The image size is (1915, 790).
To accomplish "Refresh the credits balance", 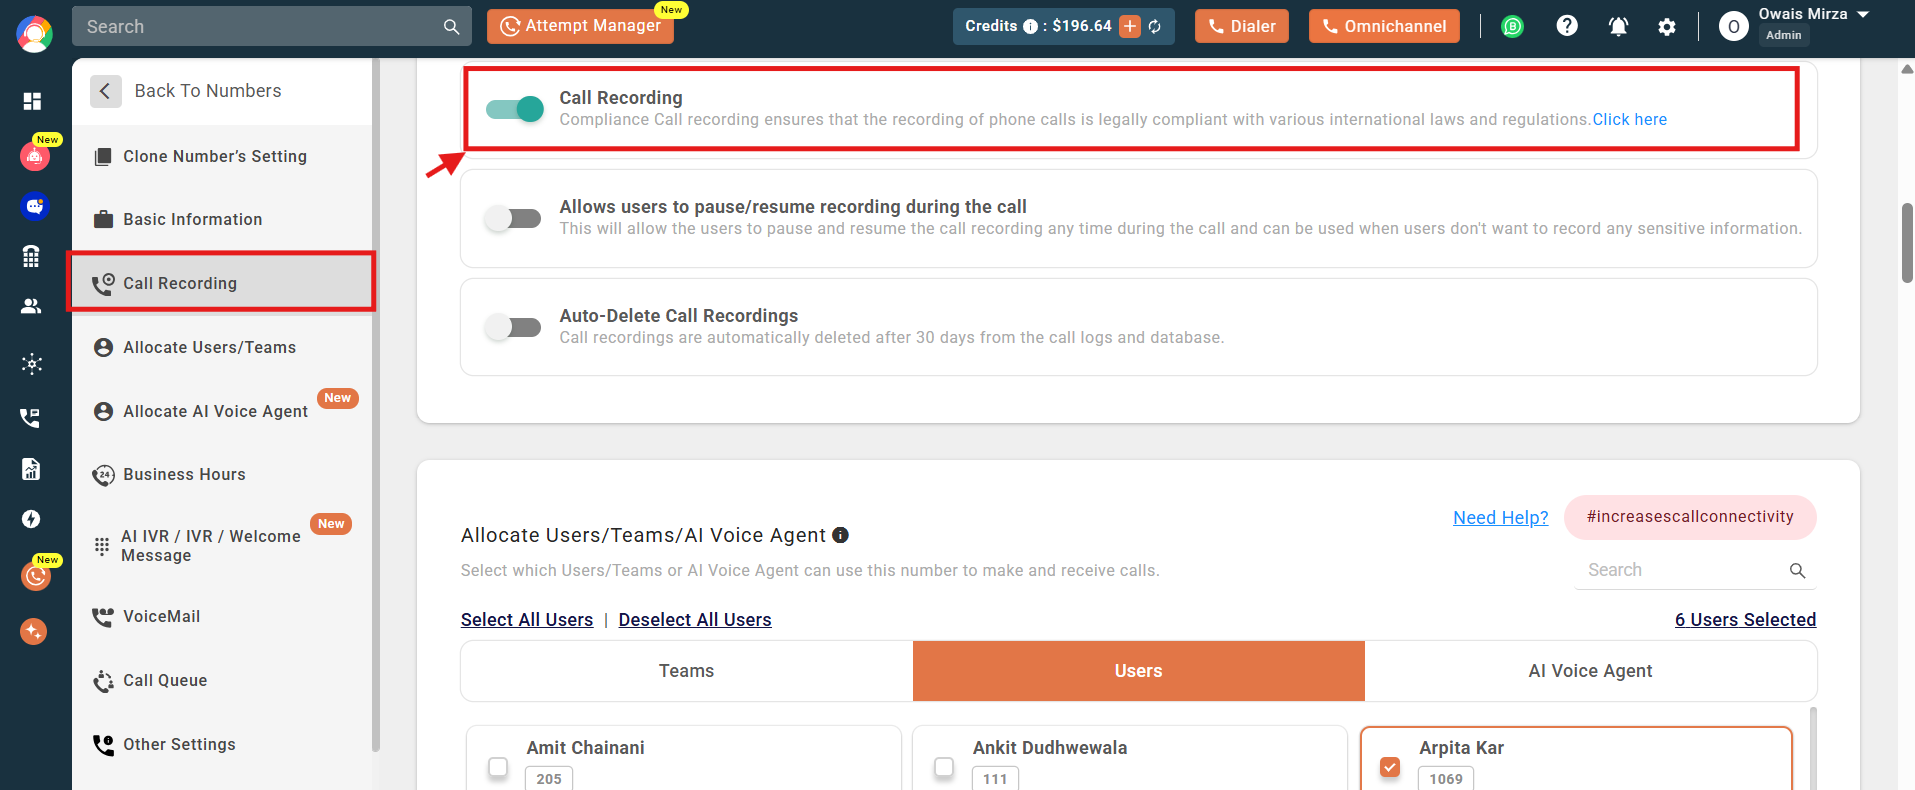I will point(1155,26).
